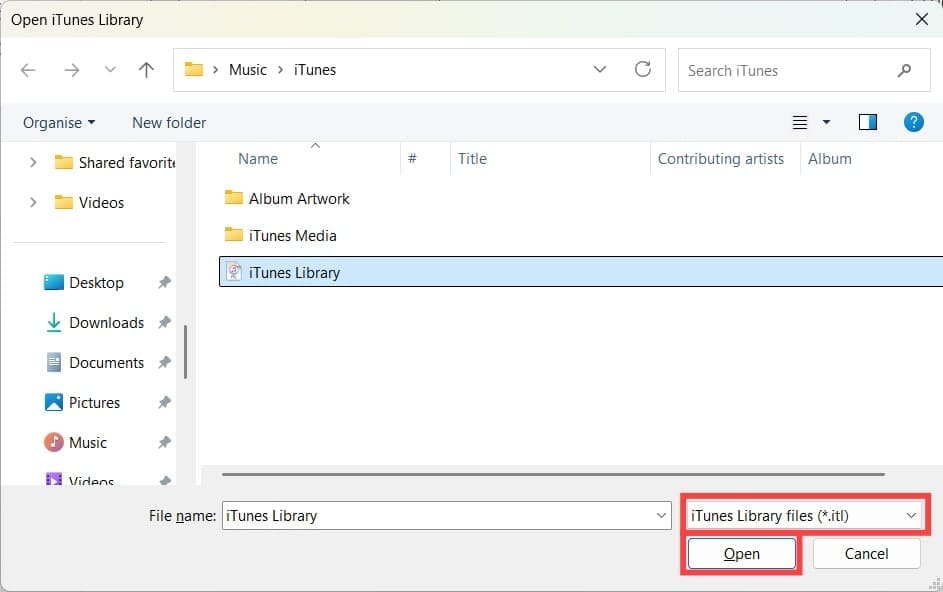Click the iTunes Media folder icon
The width and height of the screenshot is (943, 592).
[233, 235]
